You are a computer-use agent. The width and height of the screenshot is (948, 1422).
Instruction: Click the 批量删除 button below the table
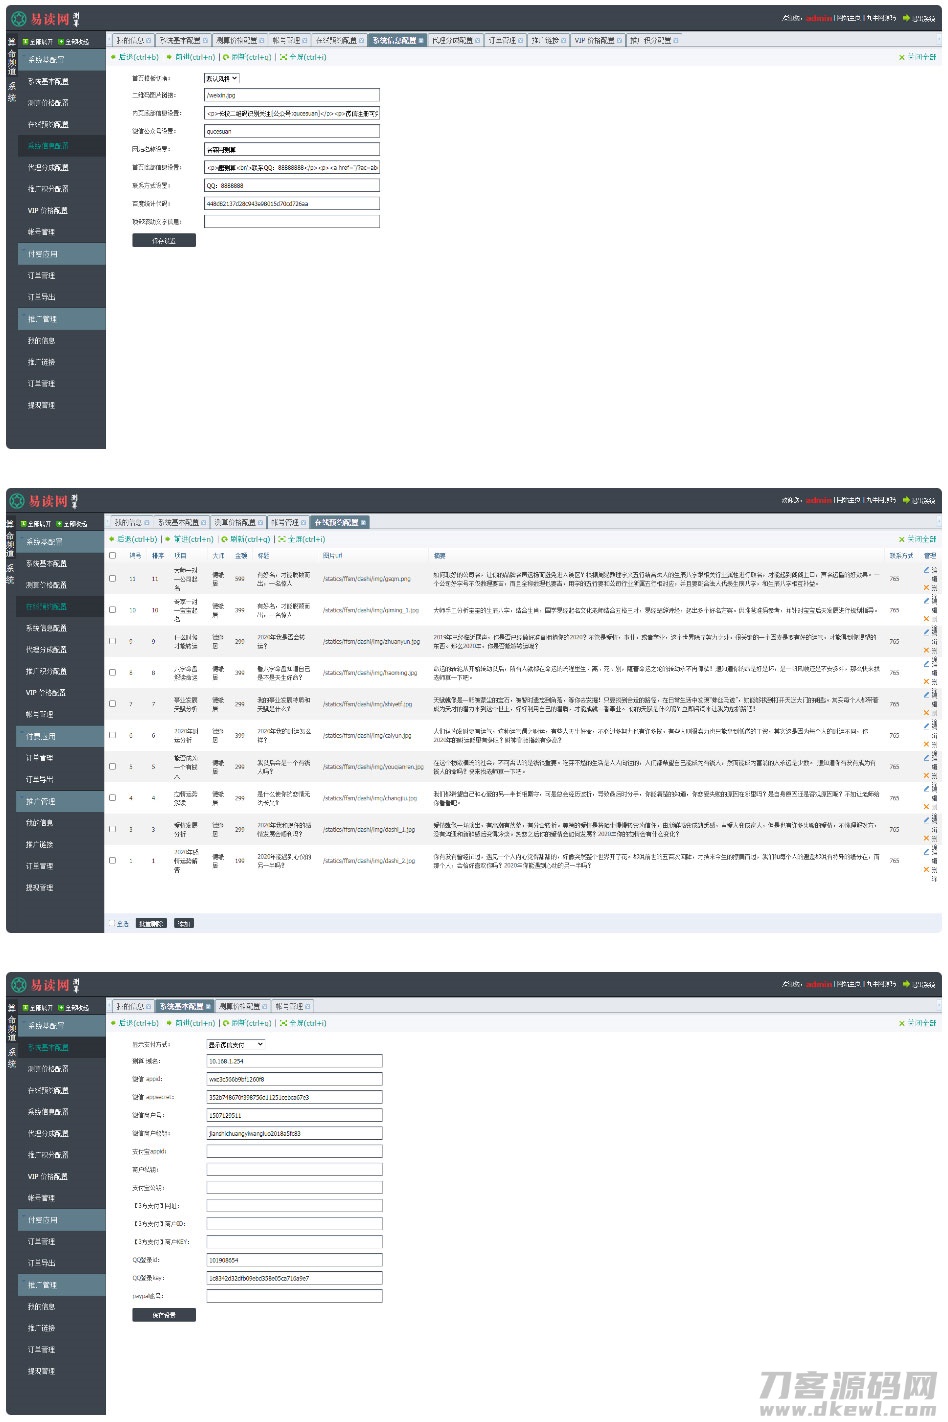tap(151, 923)
